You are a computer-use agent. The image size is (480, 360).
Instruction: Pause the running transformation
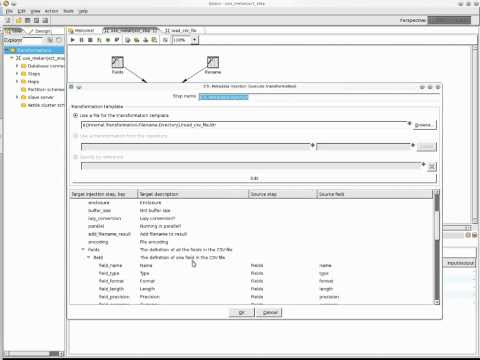[x=81, y=40]
